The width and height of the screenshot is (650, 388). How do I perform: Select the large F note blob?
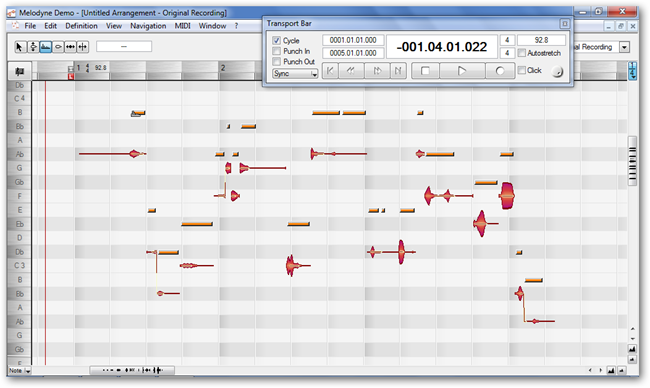coord(507,196)
